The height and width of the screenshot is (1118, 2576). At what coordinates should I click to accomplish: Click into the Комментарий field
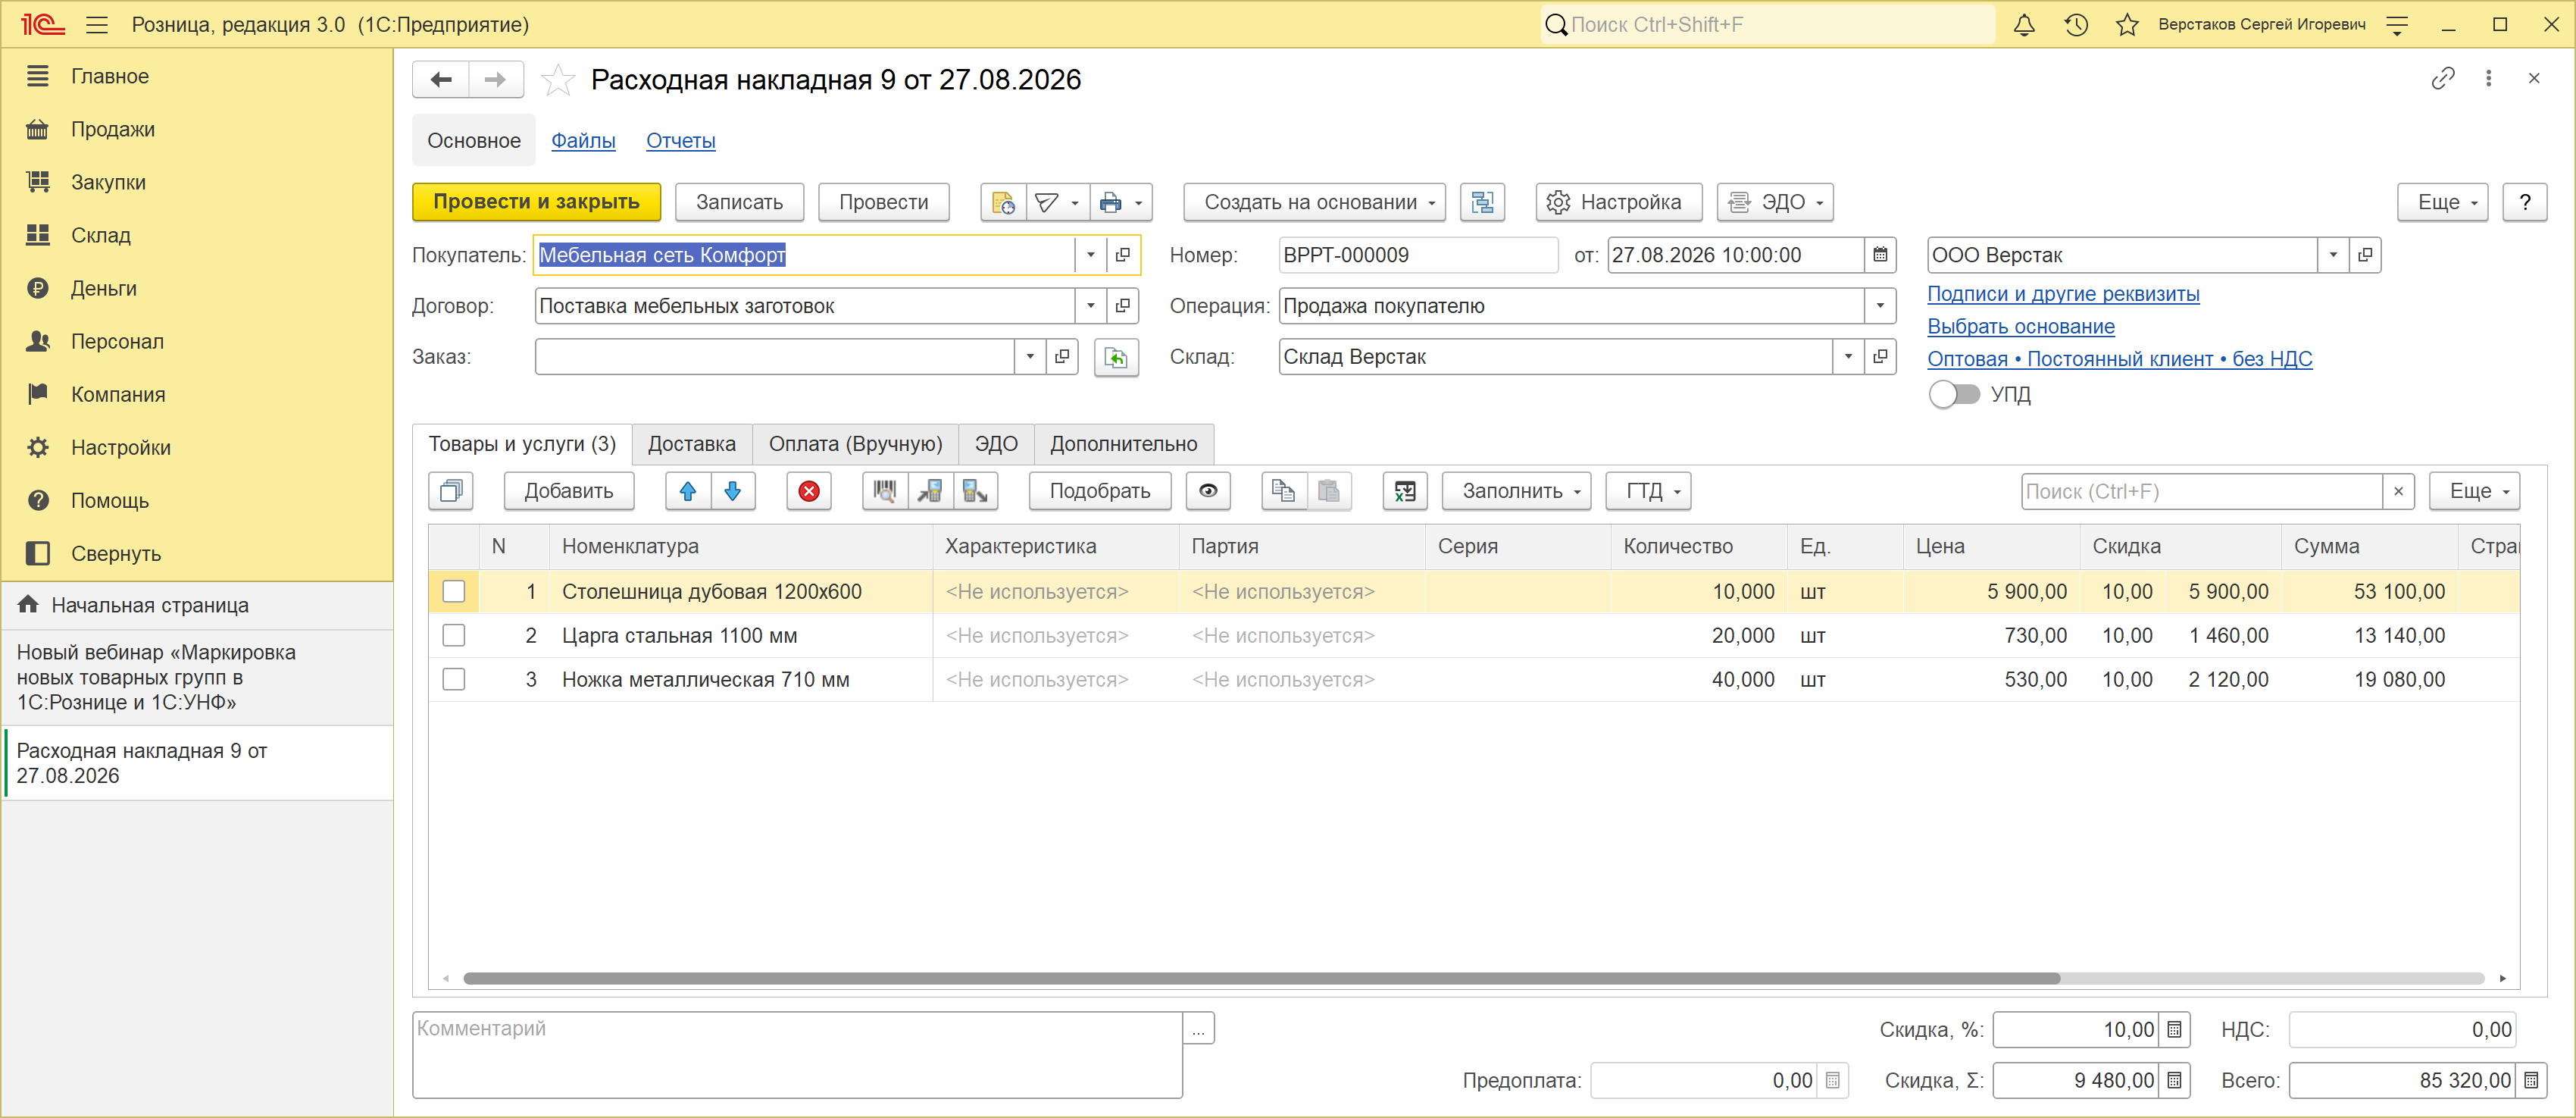pyautogui.click(x=797, y=1055)
